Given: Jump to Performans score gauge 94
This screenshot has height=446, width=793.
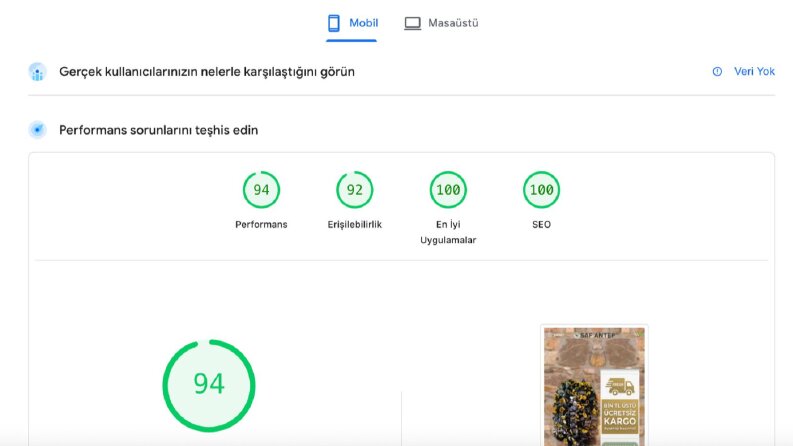Looking at the screenshot, I should coord(261,190).
